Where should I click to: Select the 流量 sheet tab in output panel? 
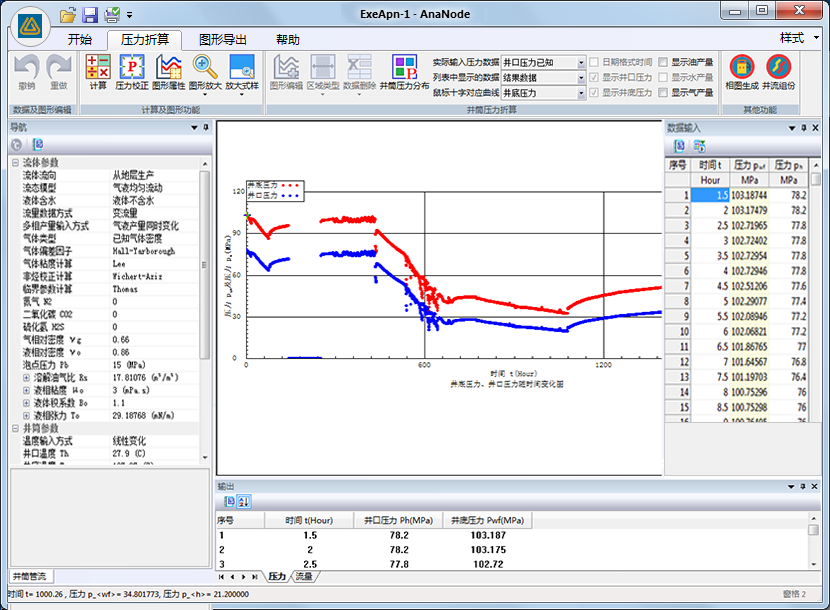pyautogui.click(x=304, y=577)
